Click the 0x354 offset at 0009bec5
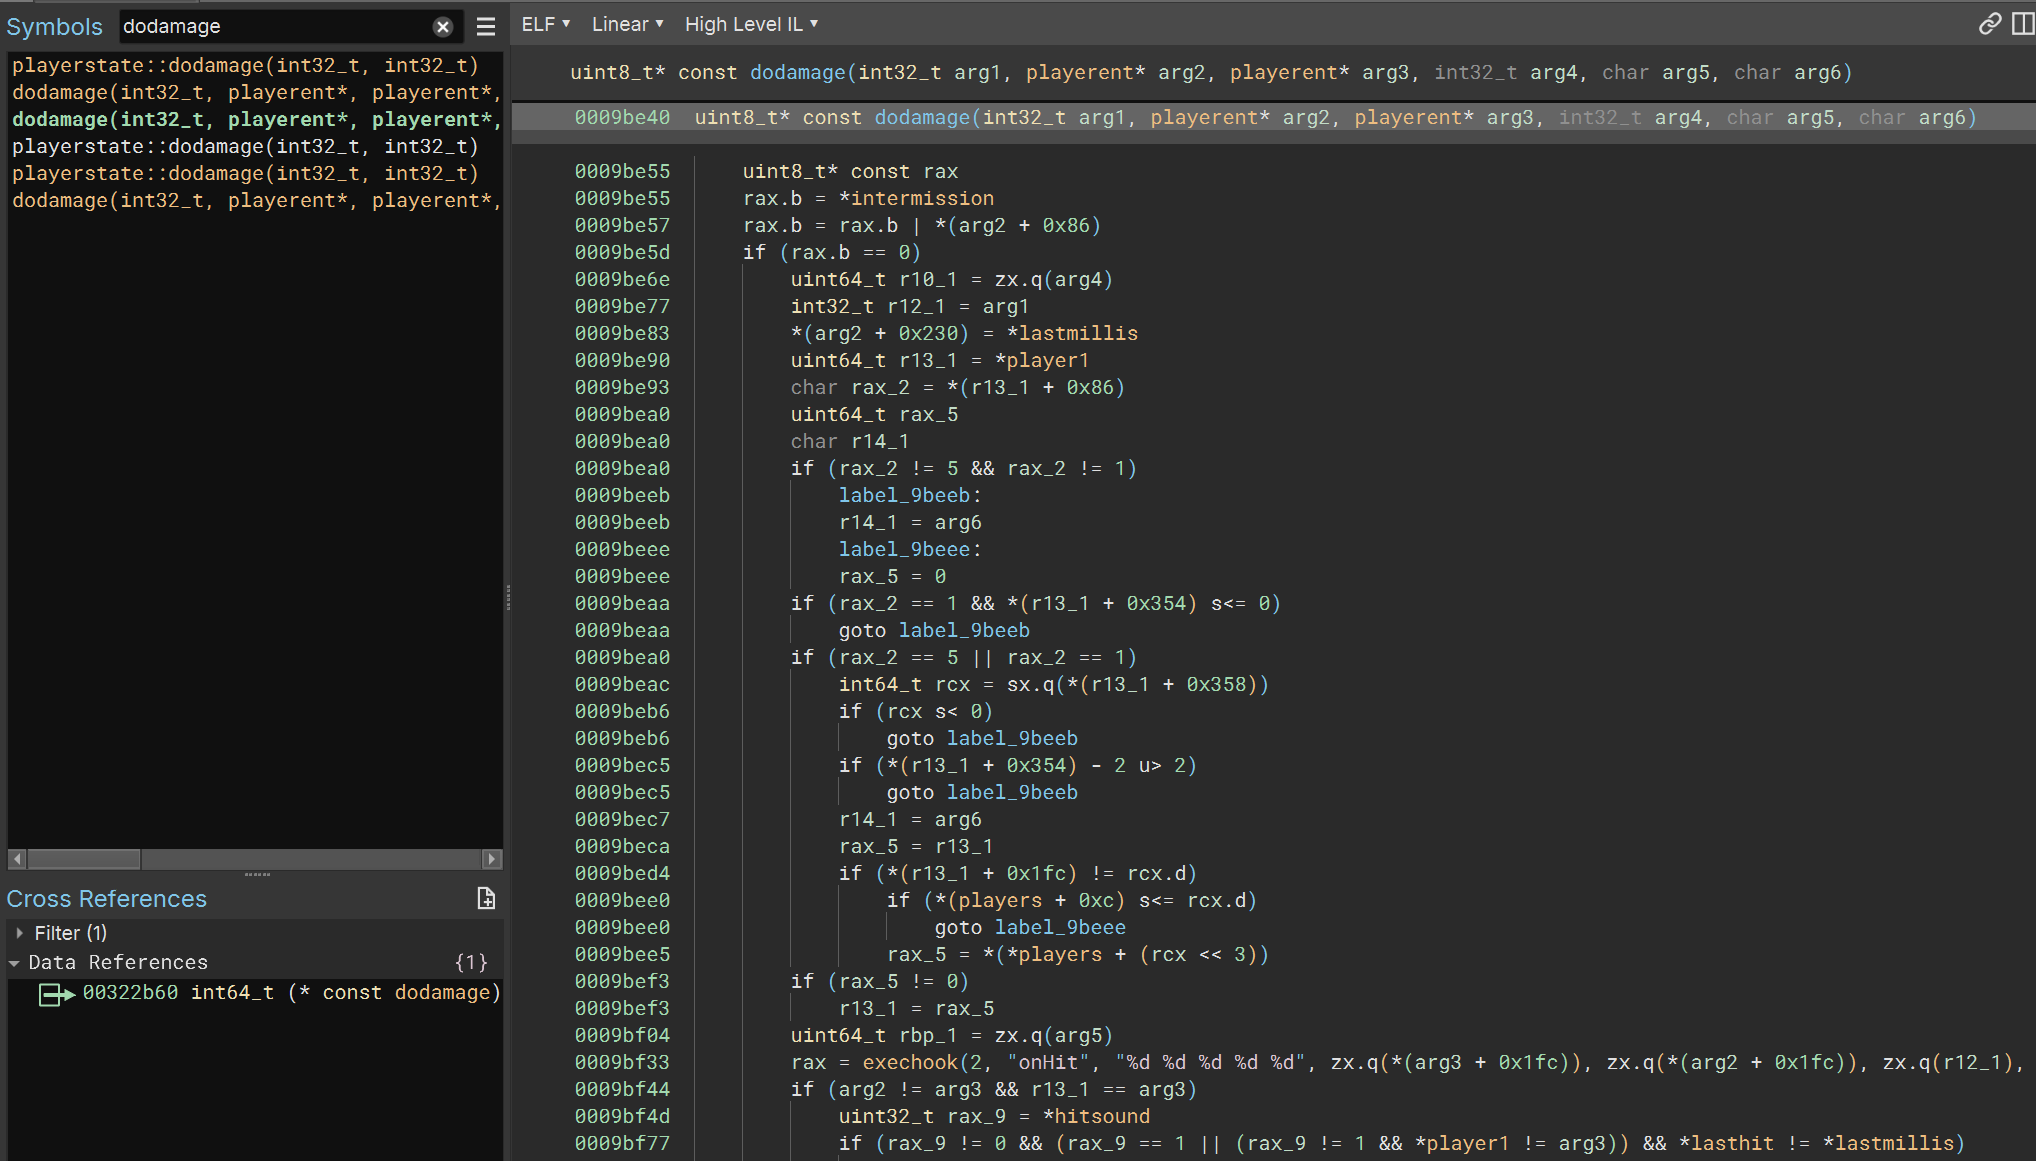The width and height of the screenshot is (2036, 1161). click(1036, 765)
